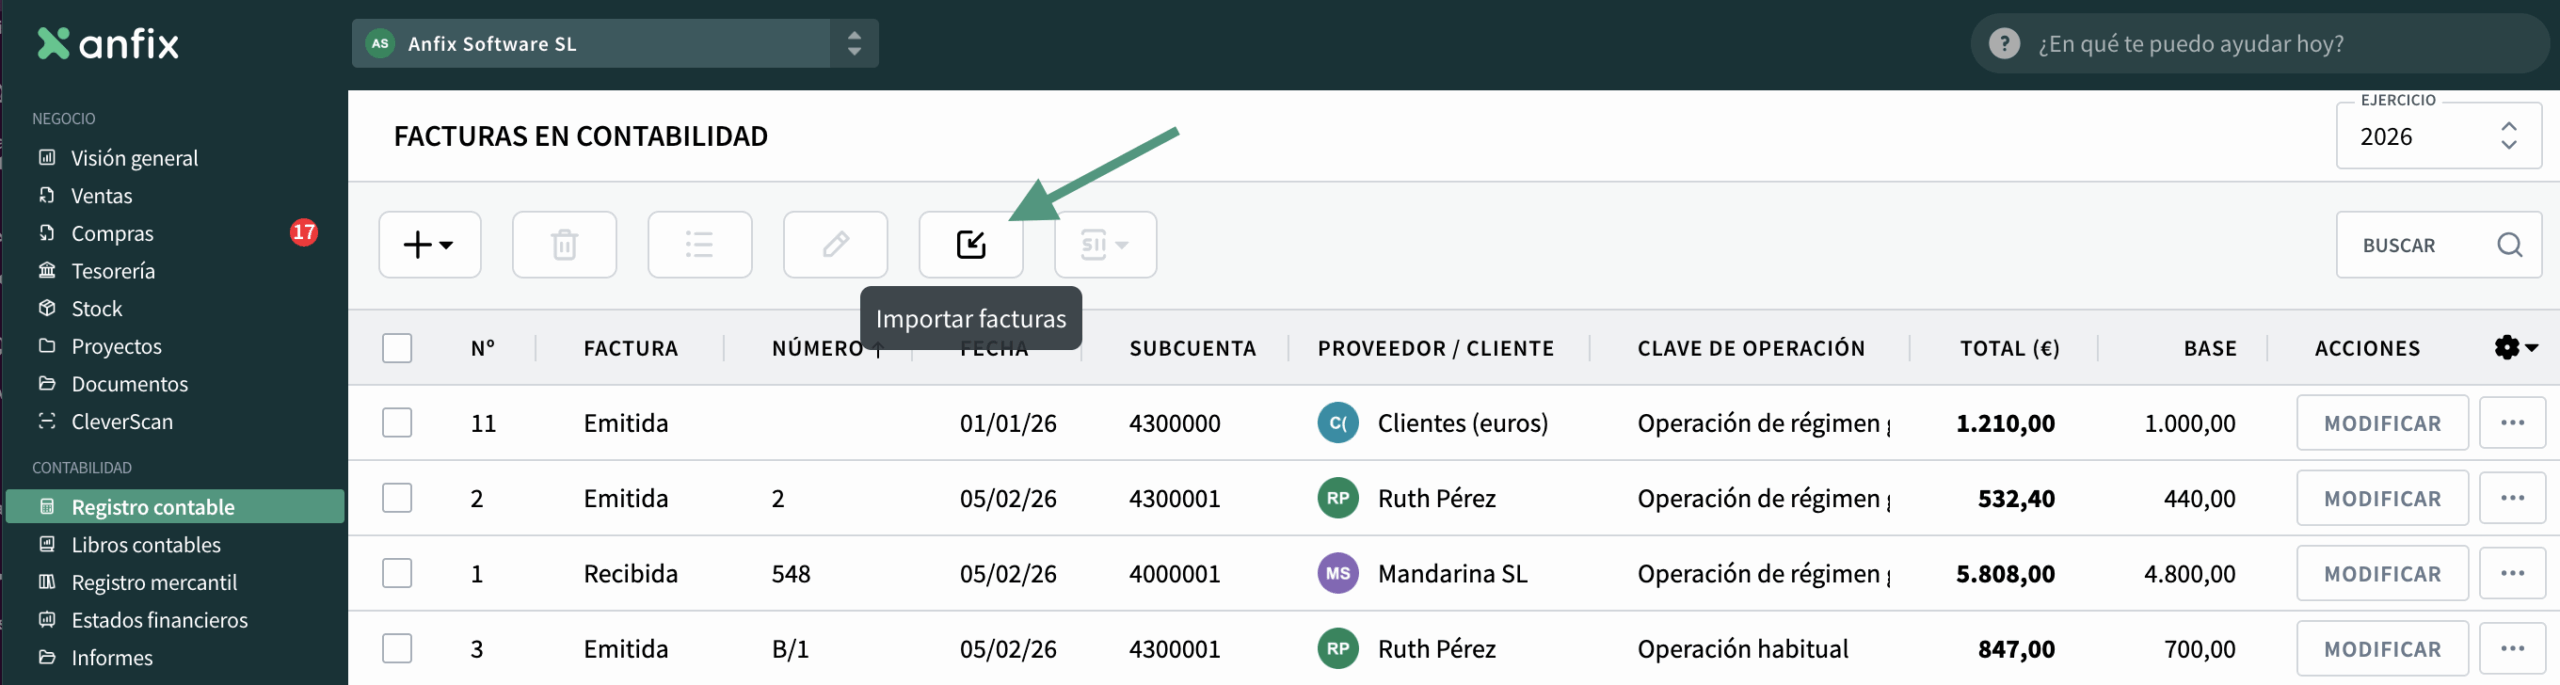The width and height of the screenshot is (2560, 685).
Task: Open Compras in the sidebar
Action: [x=112, y=233]
